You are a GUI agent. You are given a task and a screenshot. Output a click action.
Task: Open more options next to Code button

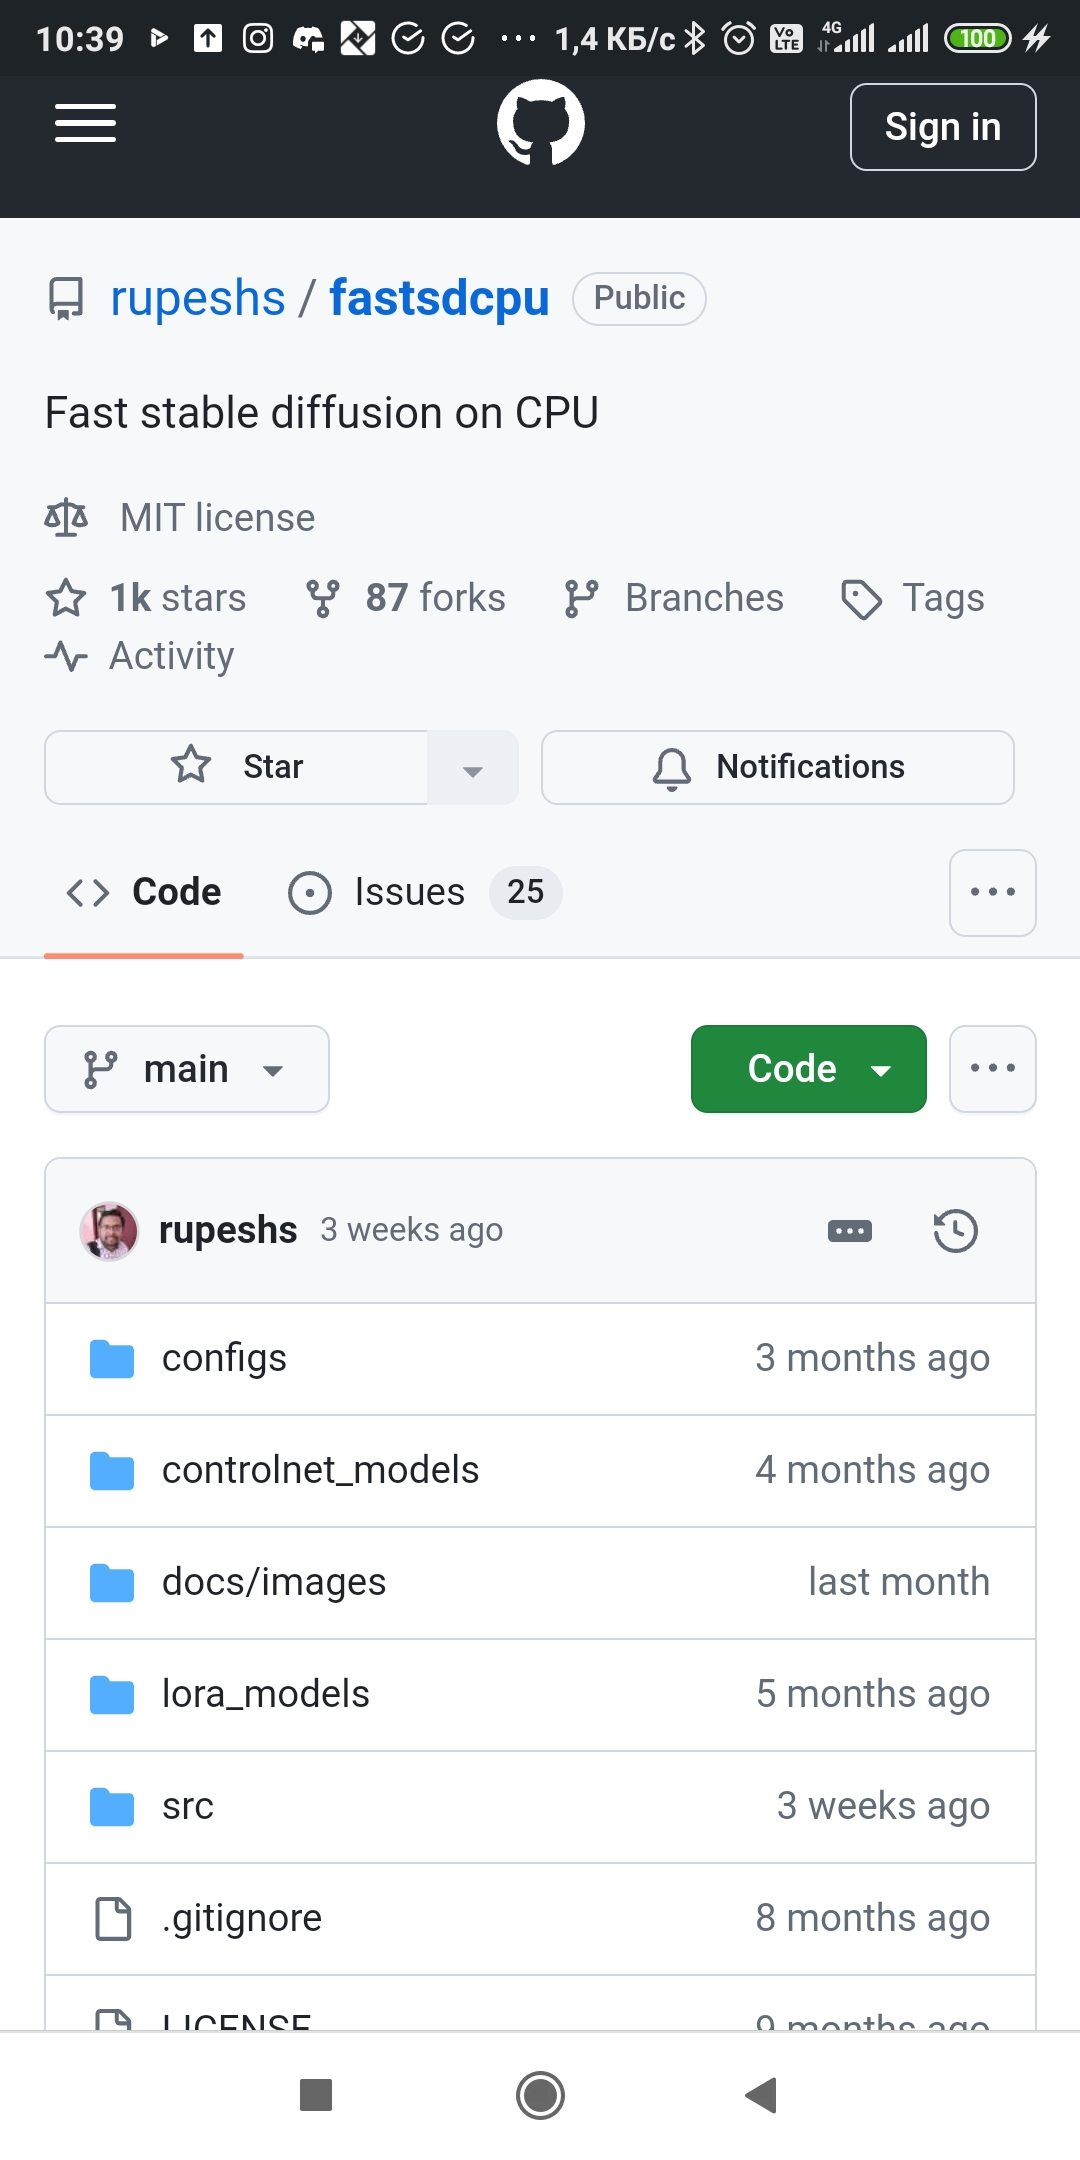point(993,1069)
